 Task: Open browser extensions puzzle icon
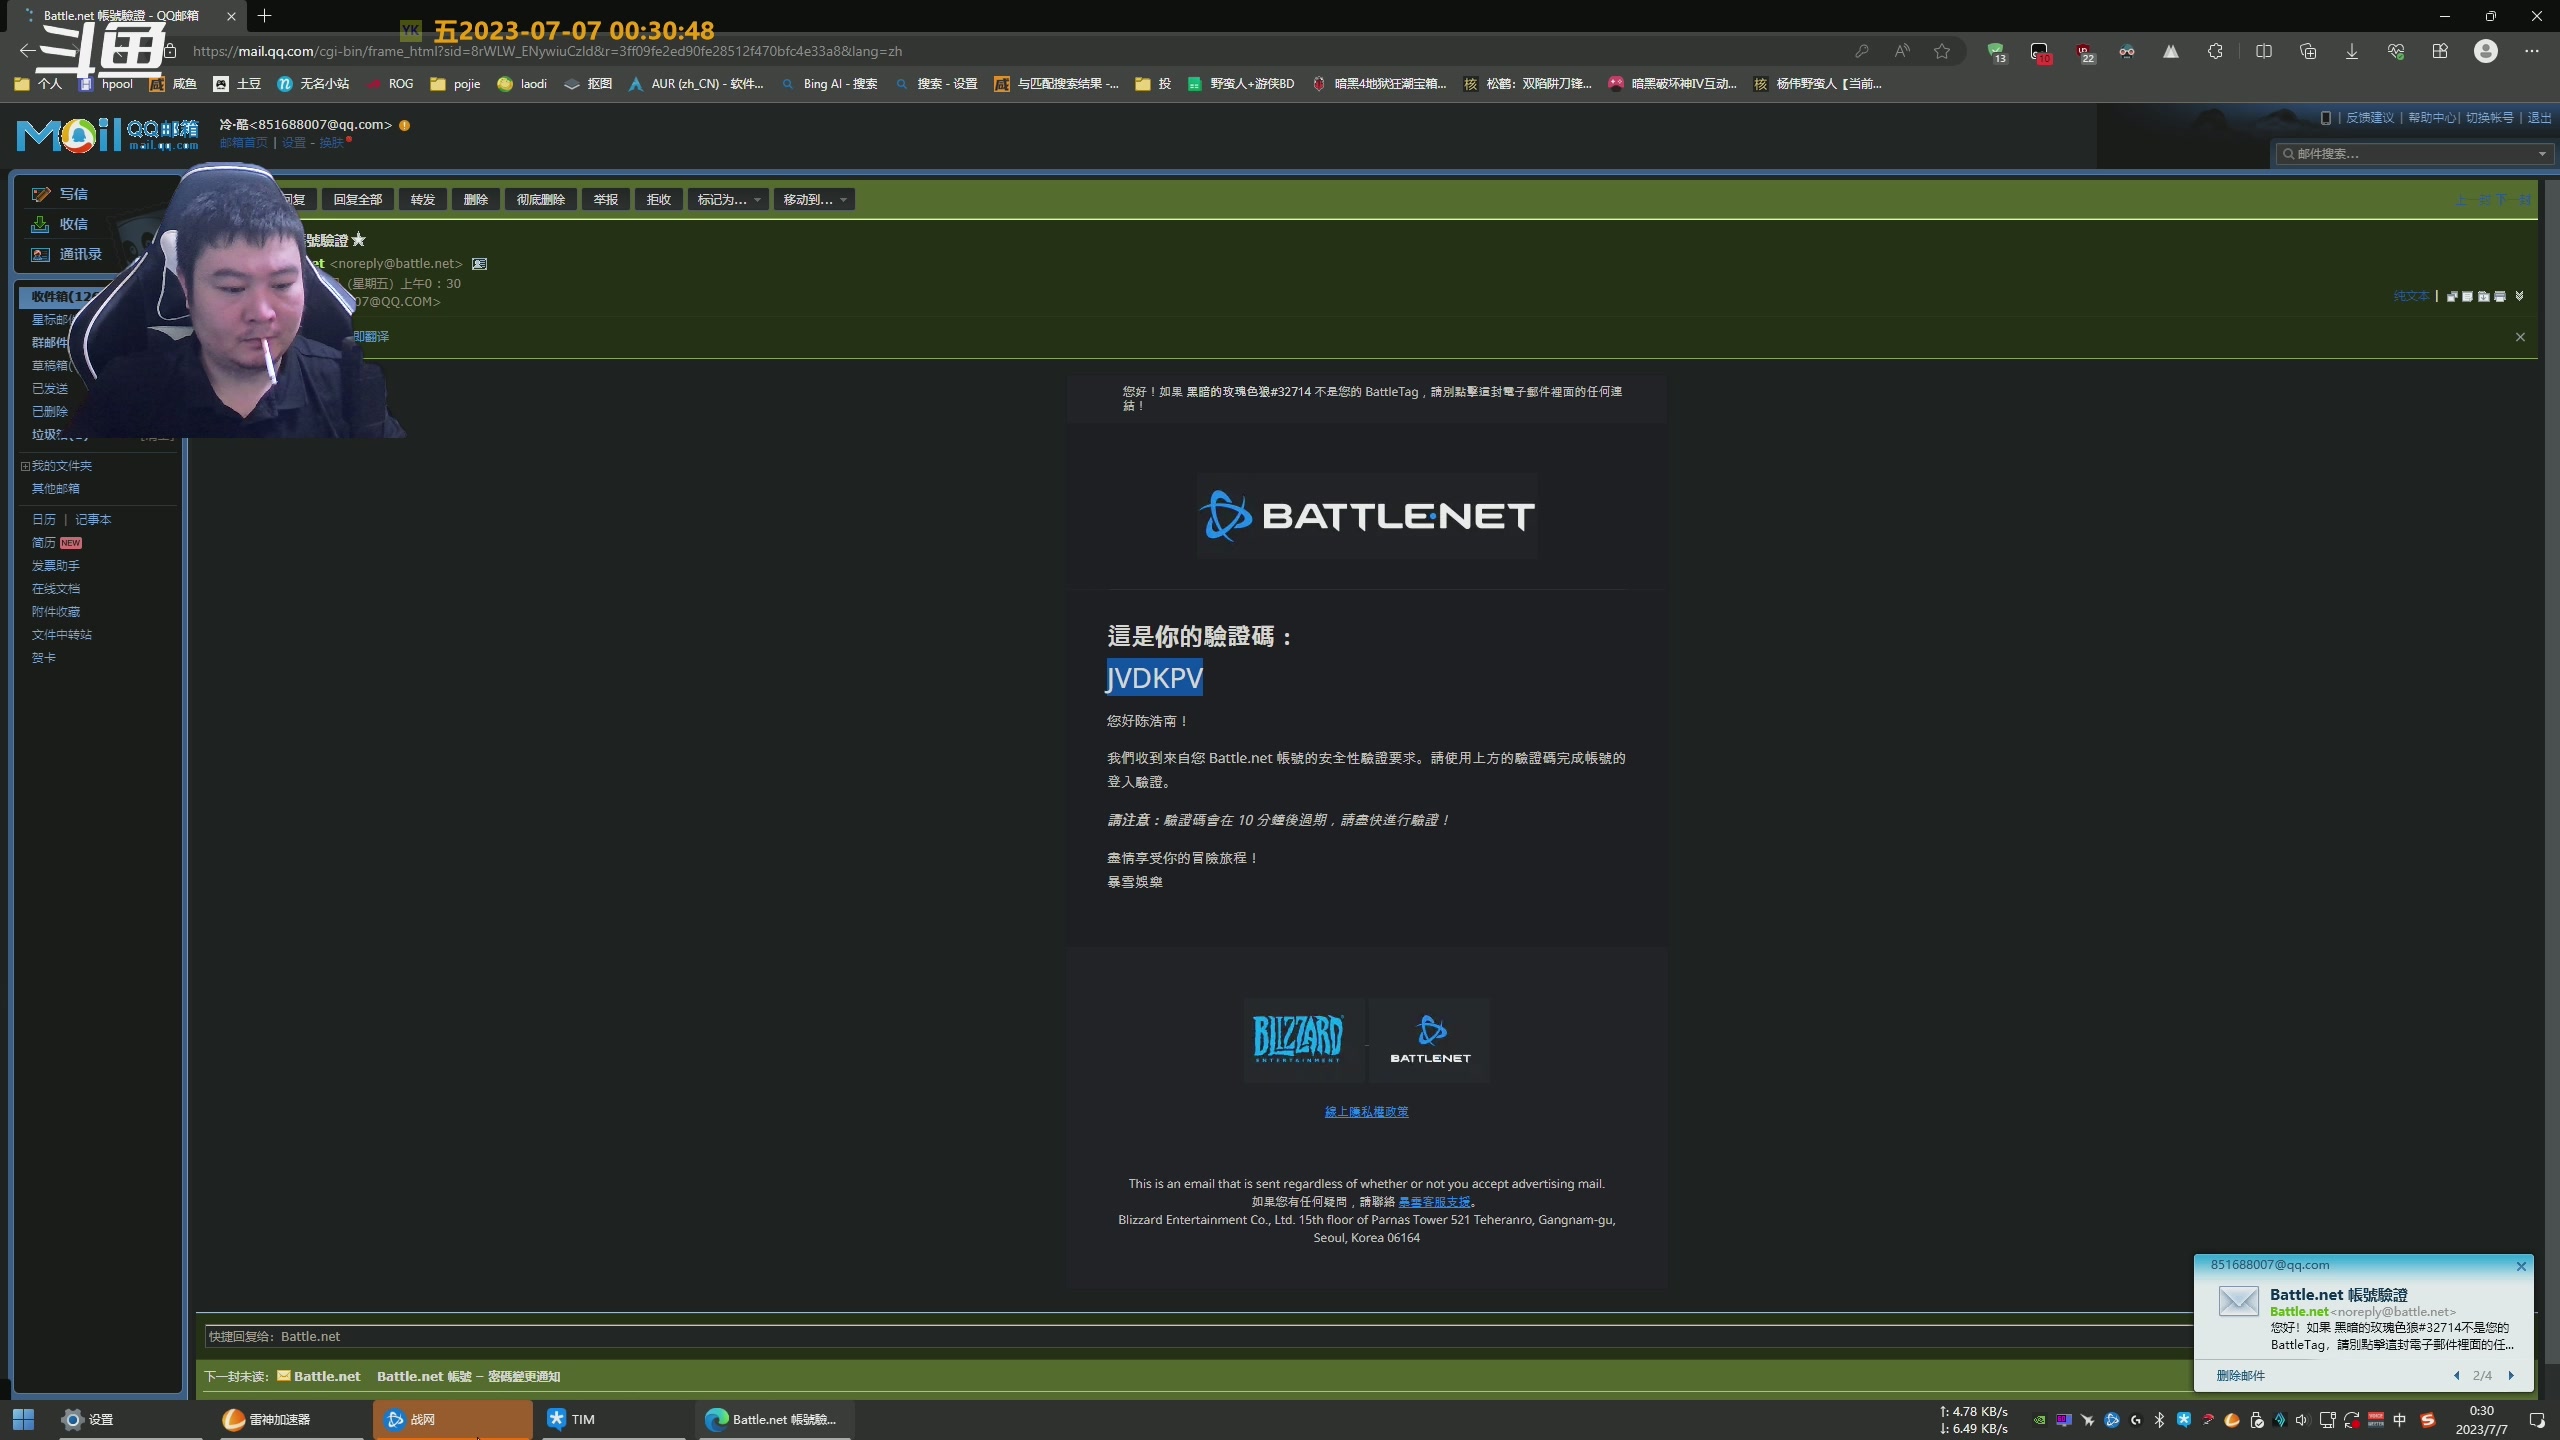[x=2215, y=51]
